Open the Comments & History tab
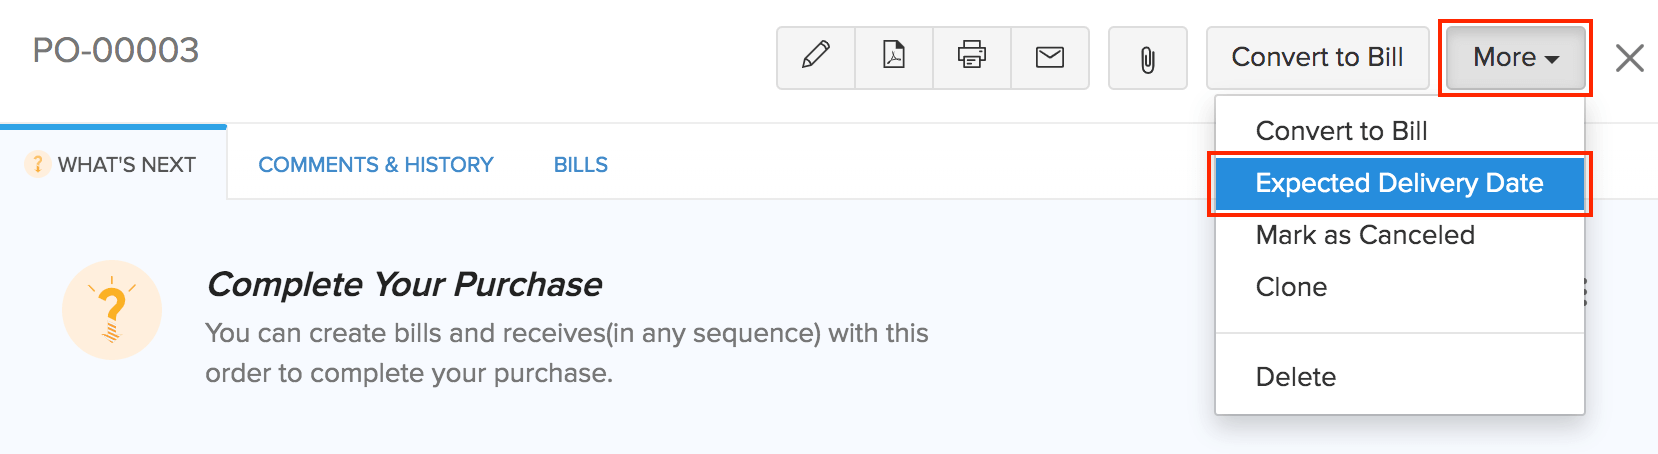Image resolution: width=1658 pixels, height=454 pixels. (x=376, y=165)
